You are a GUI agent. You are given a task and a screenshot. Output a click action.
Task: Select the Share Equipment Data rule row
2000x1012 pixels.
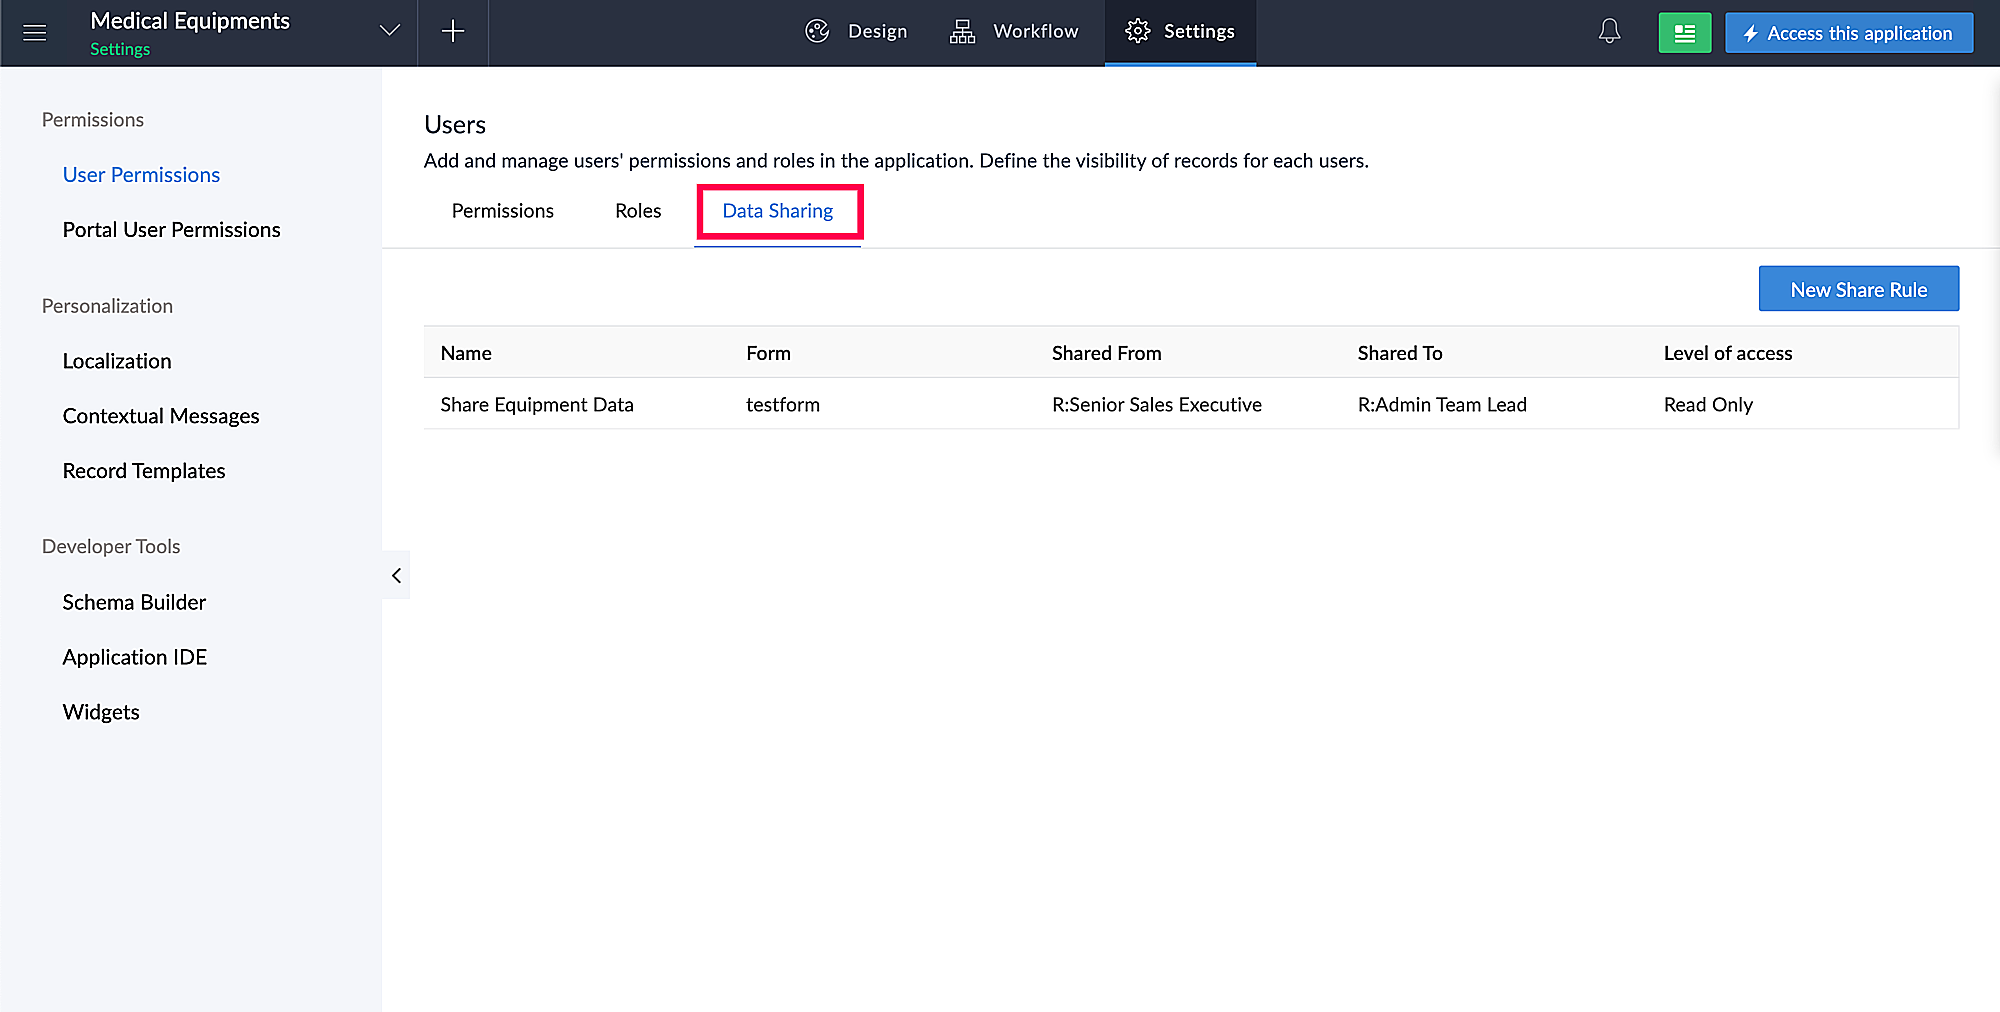pos(537,405)
